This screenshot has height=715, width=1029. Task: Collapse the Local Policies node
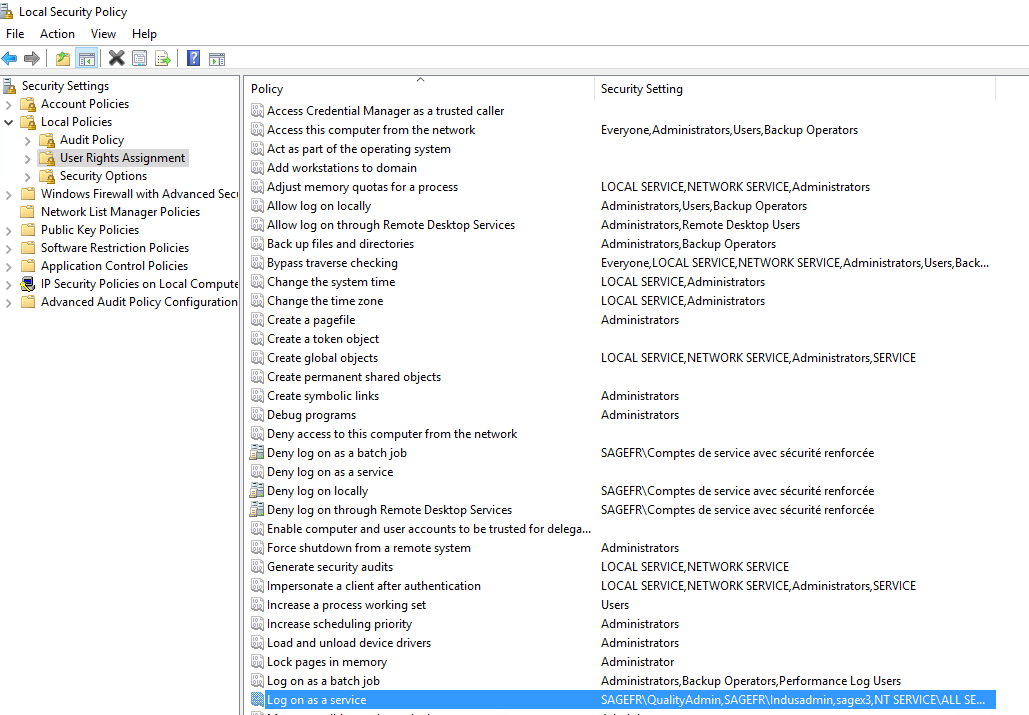coord(9,122)
